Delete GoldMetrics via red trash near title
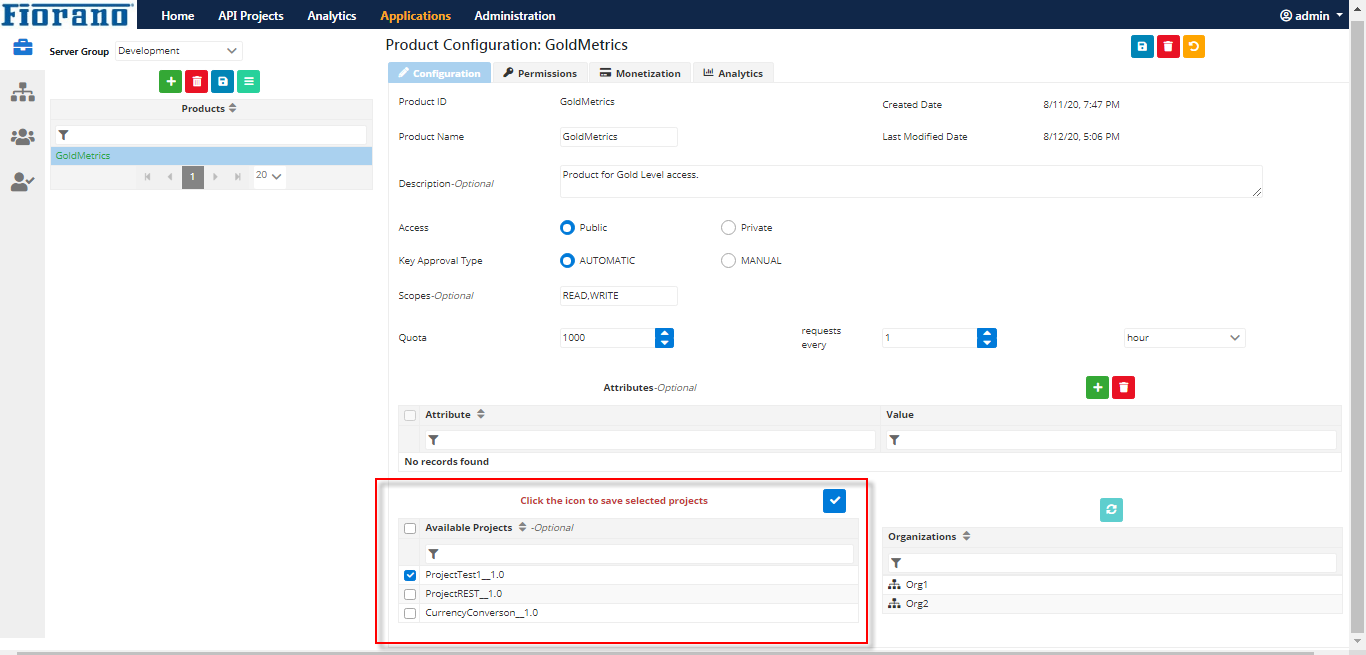1366x655 pixels. coord(1168,47)
